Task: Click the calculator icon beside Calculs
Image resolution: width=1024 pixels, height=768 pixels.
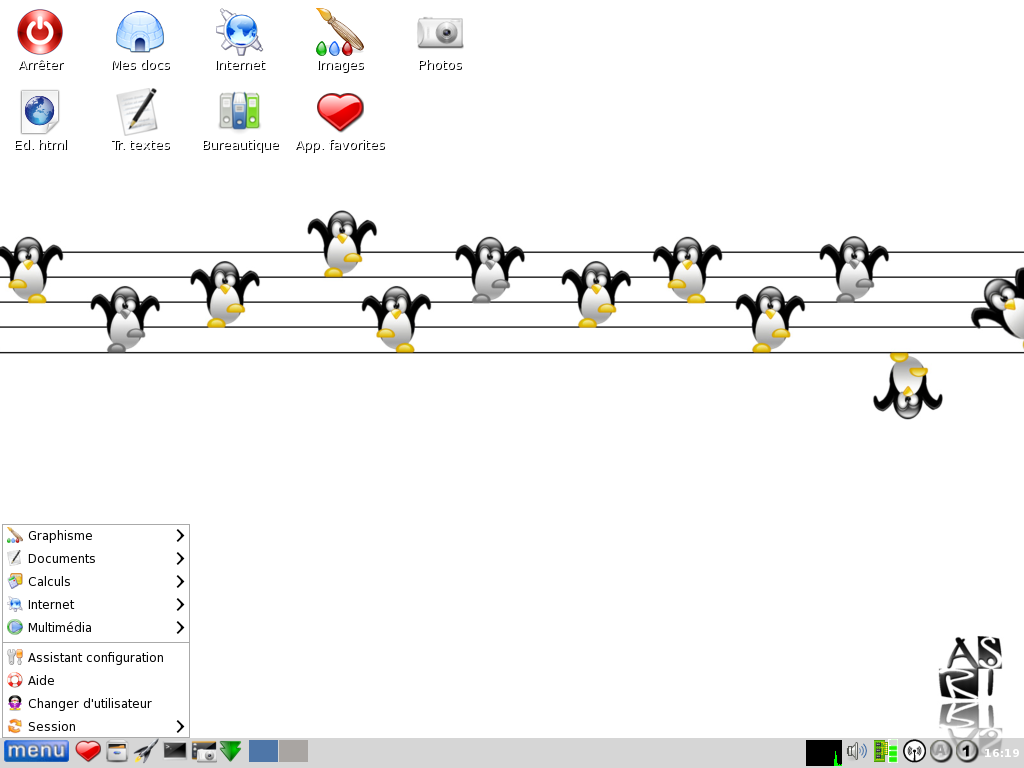Action: click(14, 581)
